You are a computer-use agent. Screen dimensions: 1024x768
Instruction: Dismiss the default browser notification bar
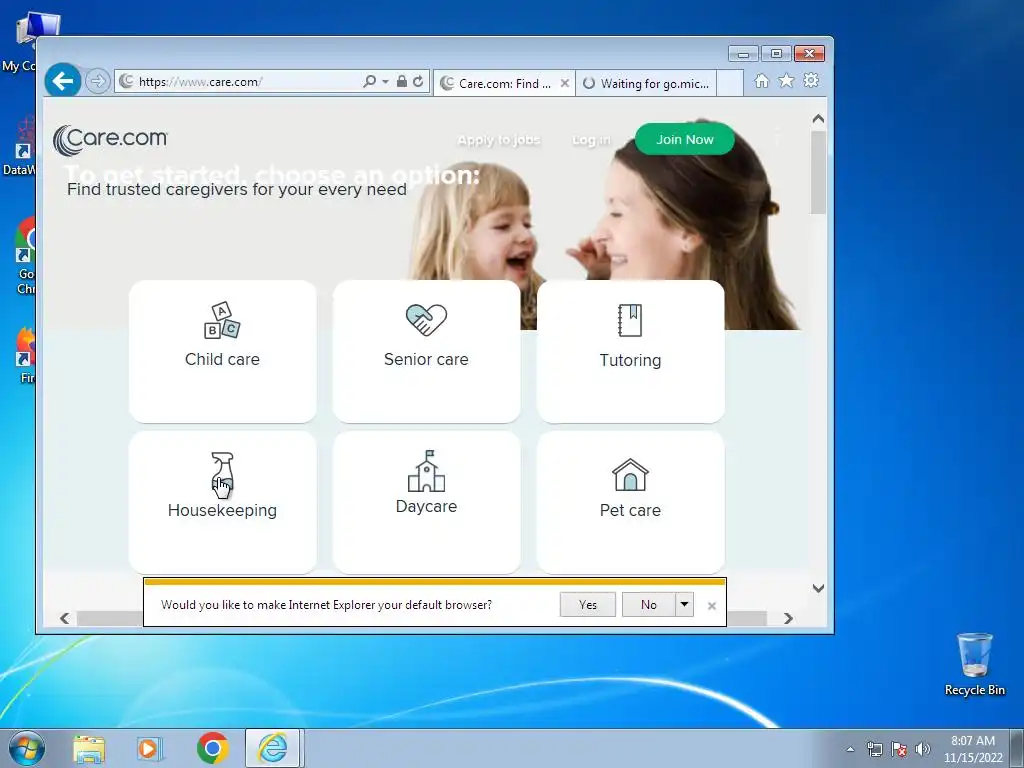point(712,606)
